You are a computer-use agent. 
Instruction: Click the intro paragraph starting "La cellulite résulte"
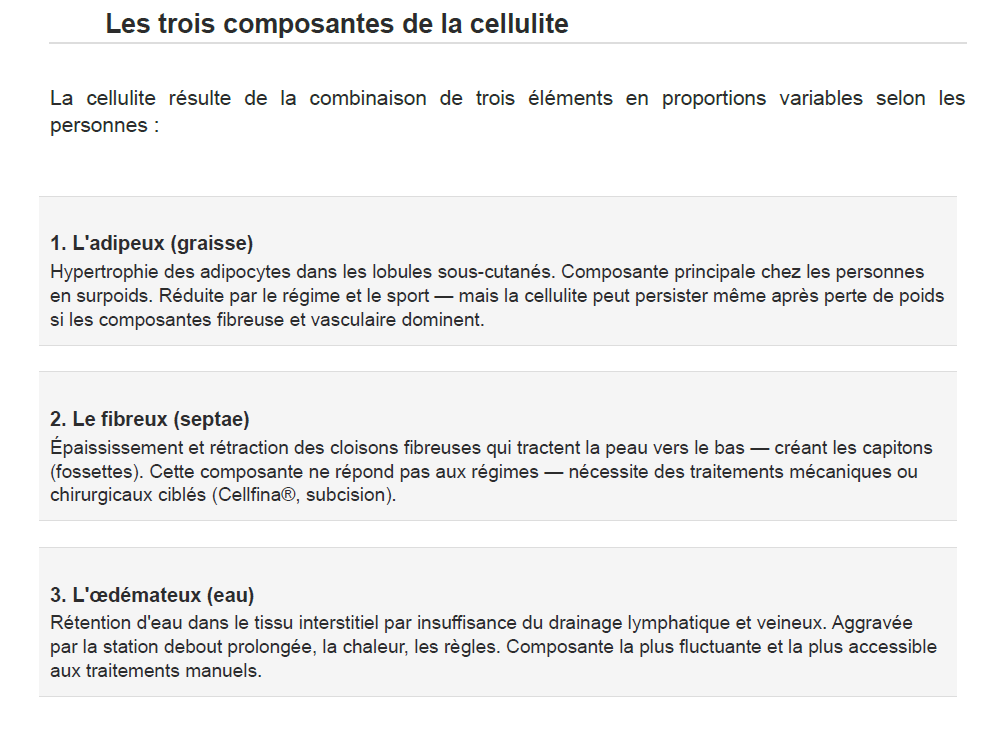(507, 99)
